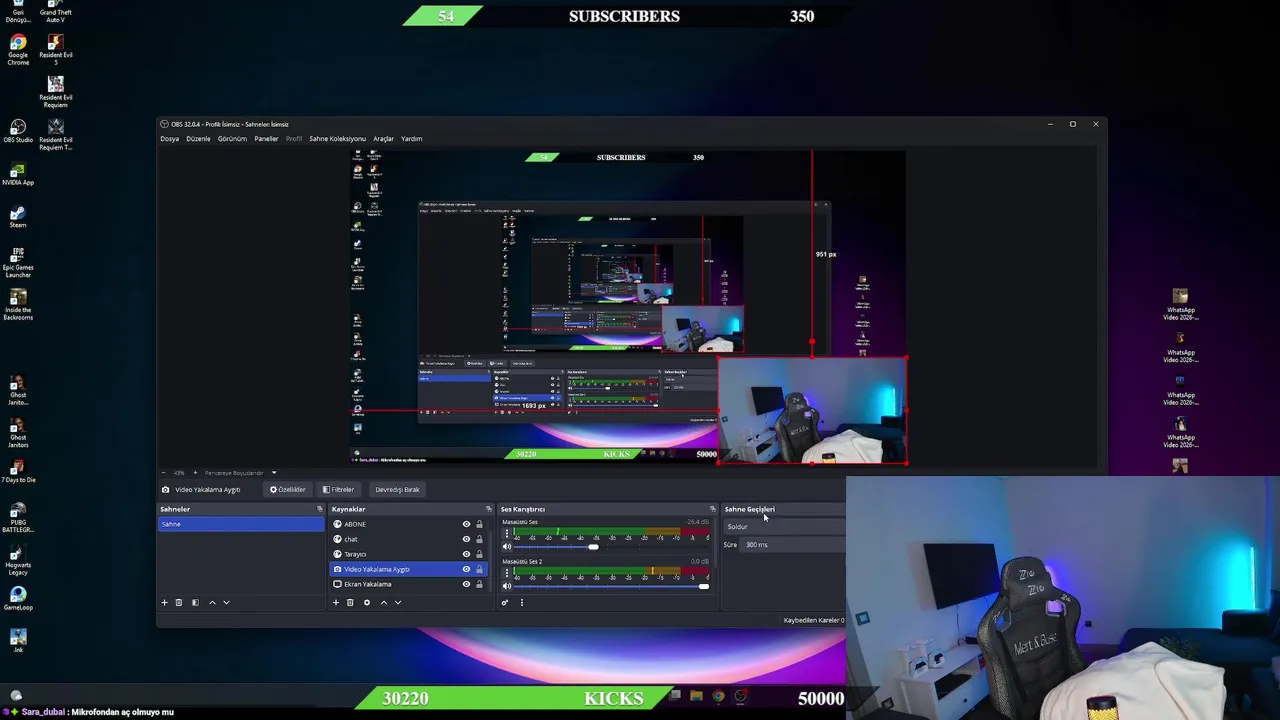Add a new source with plus icon
The width and height of the screenshot is (1280, 720).
pos(336,602)
